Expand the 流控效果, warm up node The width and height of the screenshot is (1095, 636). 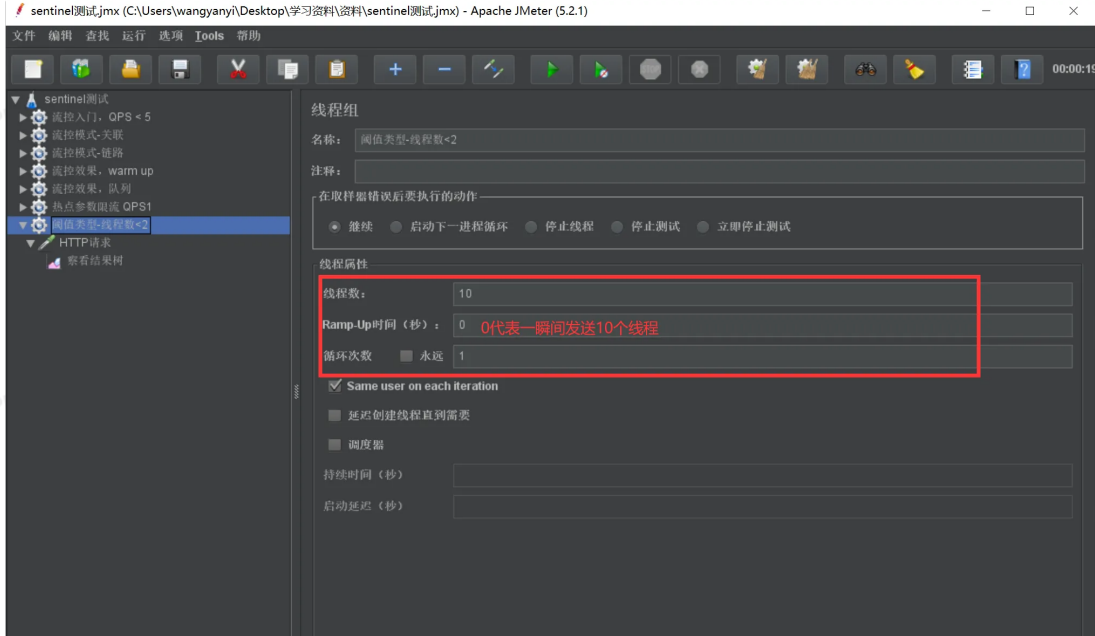[23, 171]
